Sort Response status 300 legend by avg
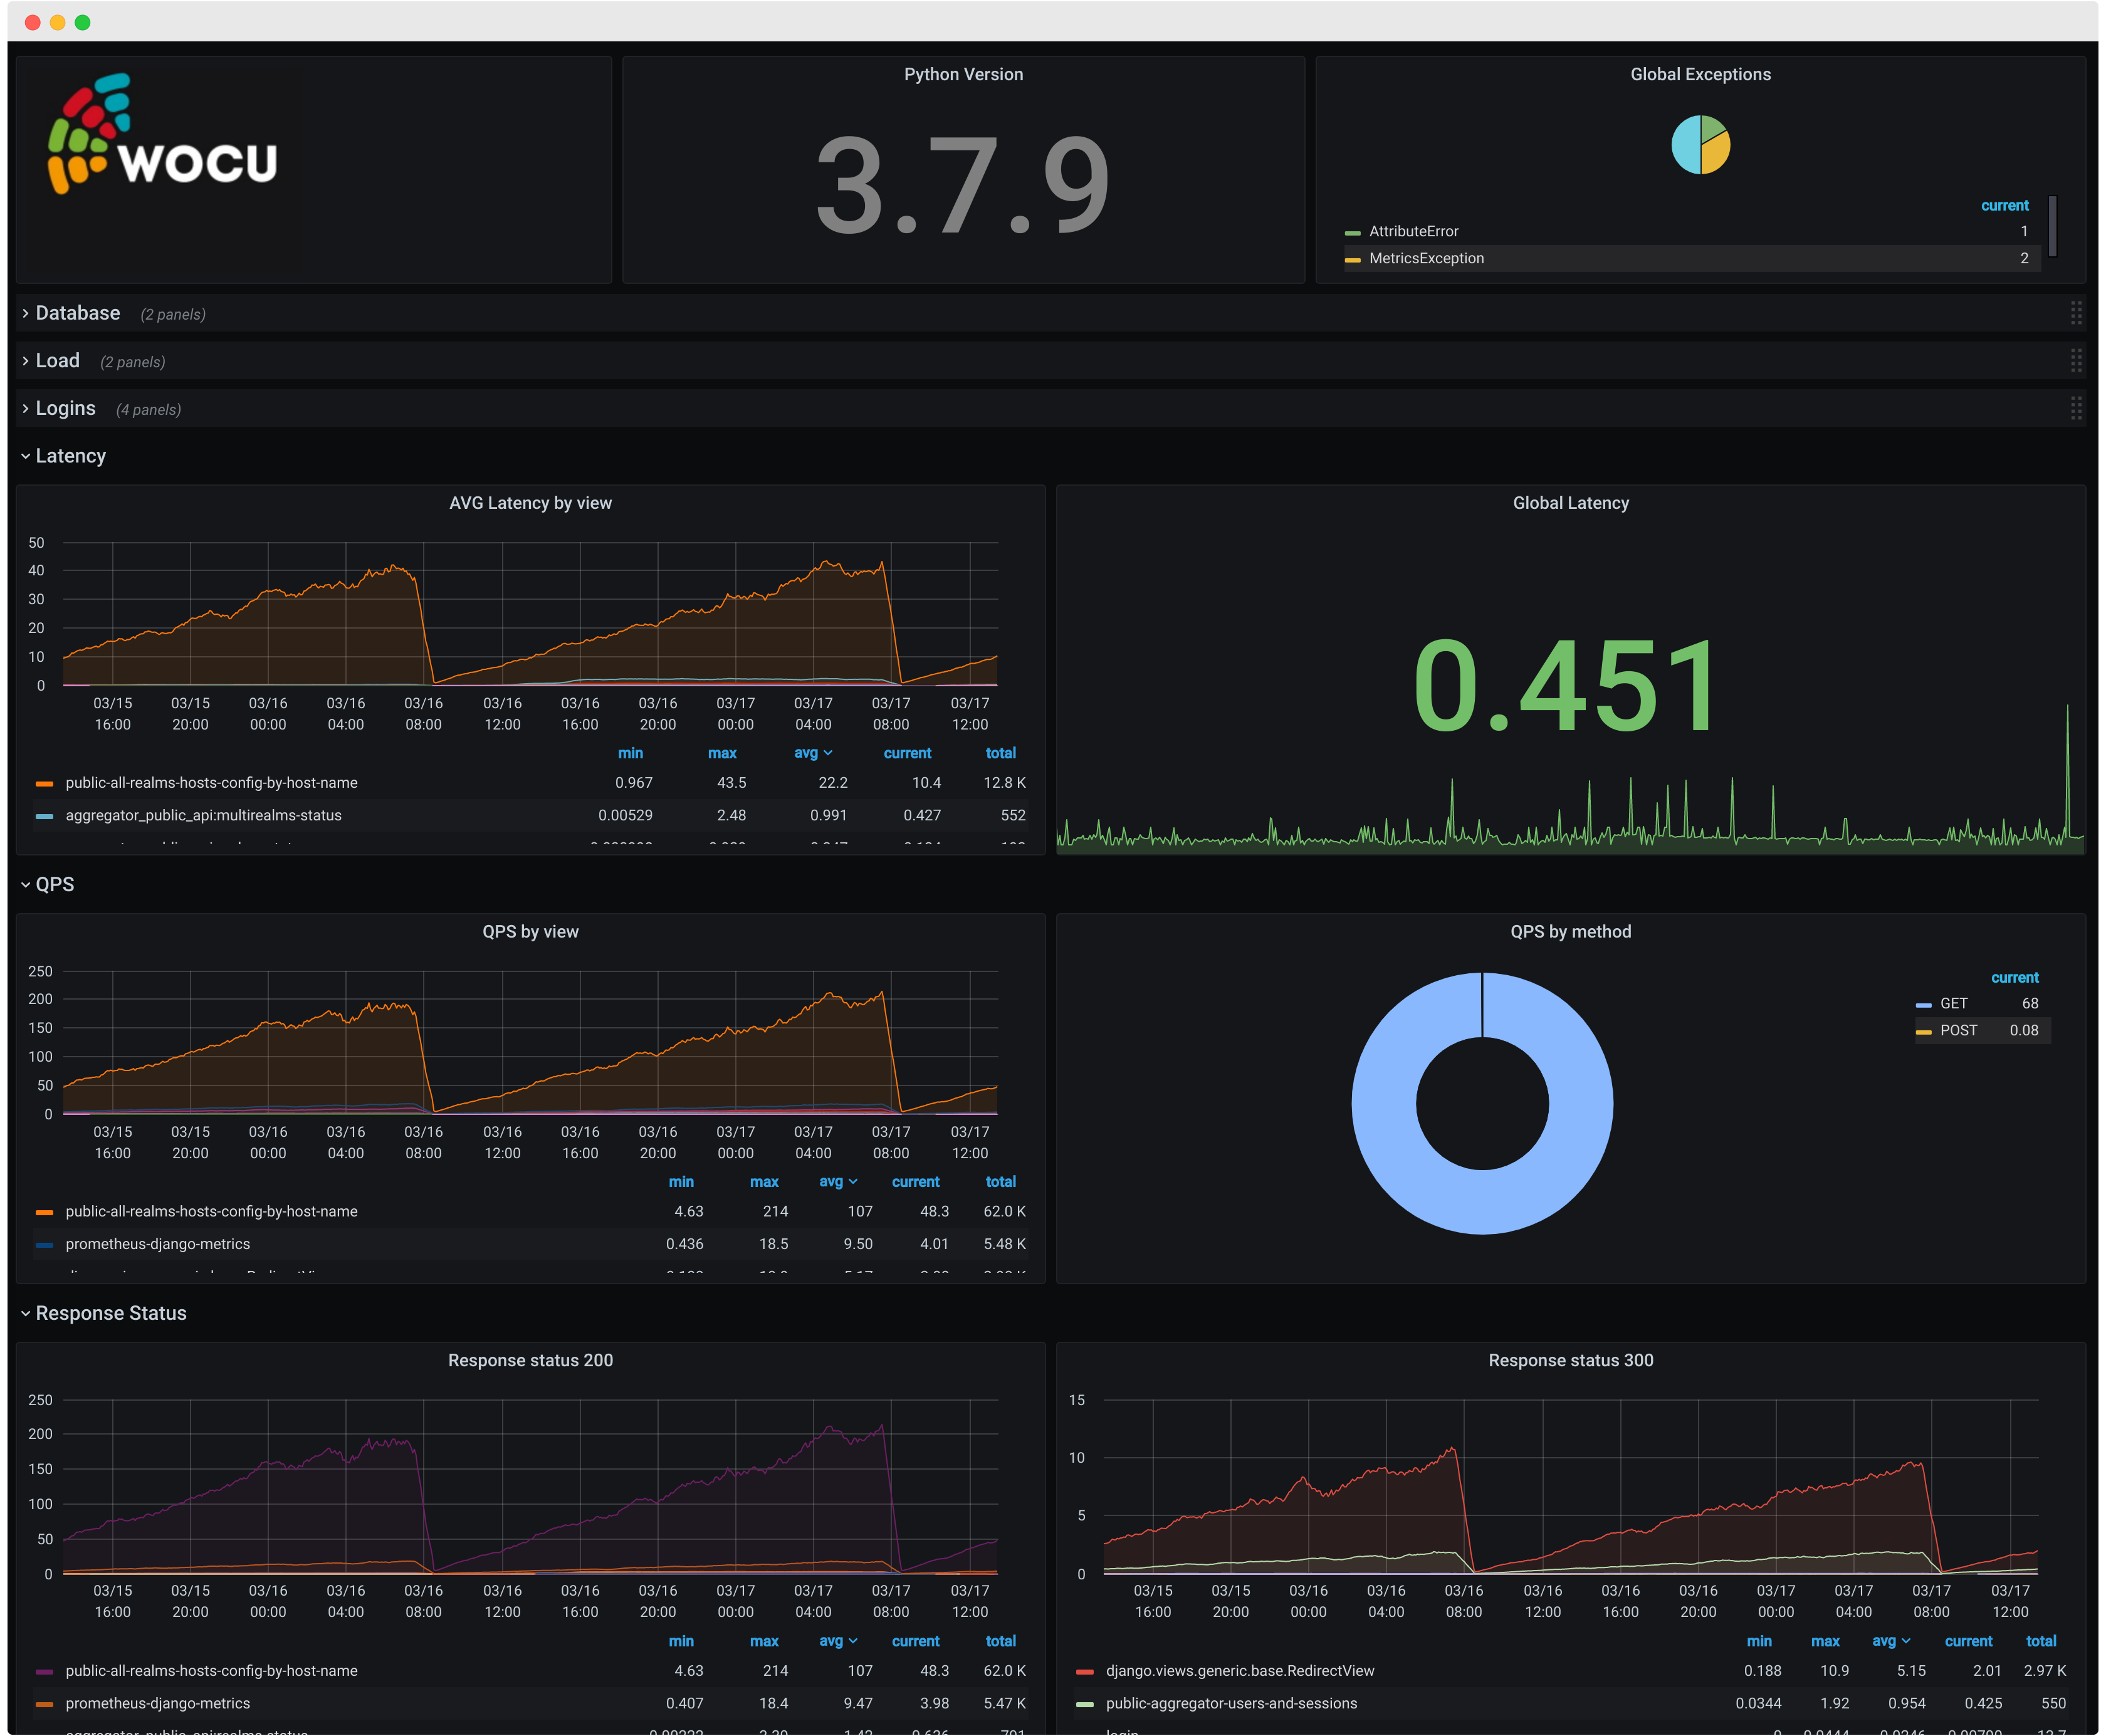 coord(1890,1641)
